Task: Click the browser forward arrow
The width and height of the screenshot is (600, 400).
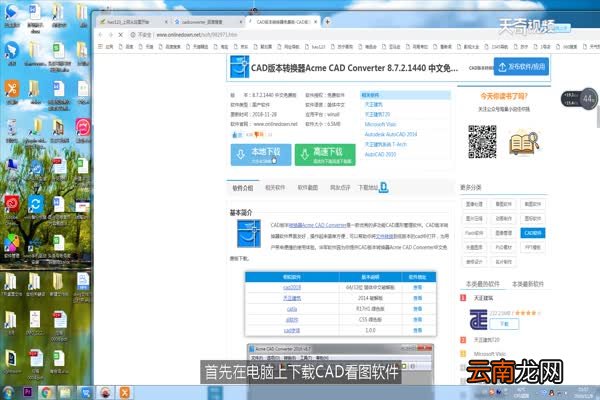Action: click(x=111, y=35)
